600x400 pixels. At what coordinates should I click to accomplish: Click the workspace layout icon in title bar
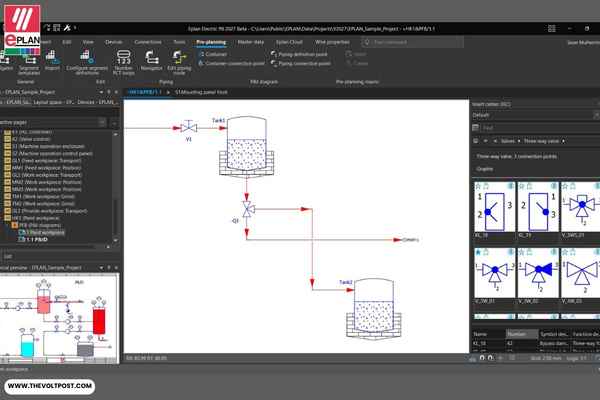[551, 29]
